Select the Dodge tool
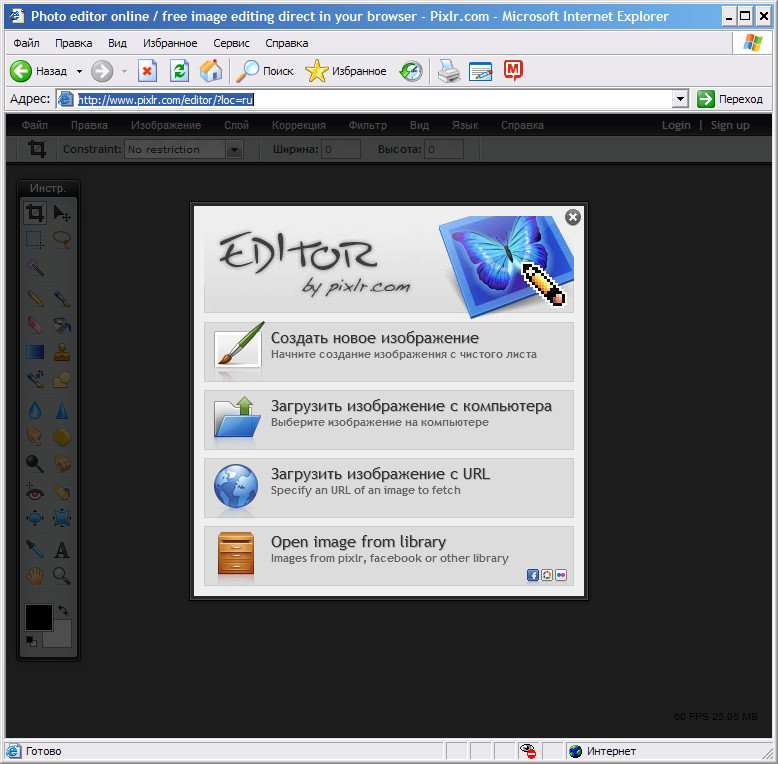Image resolution: width=778 pixels, height=764 pixels. coord(35,464)
